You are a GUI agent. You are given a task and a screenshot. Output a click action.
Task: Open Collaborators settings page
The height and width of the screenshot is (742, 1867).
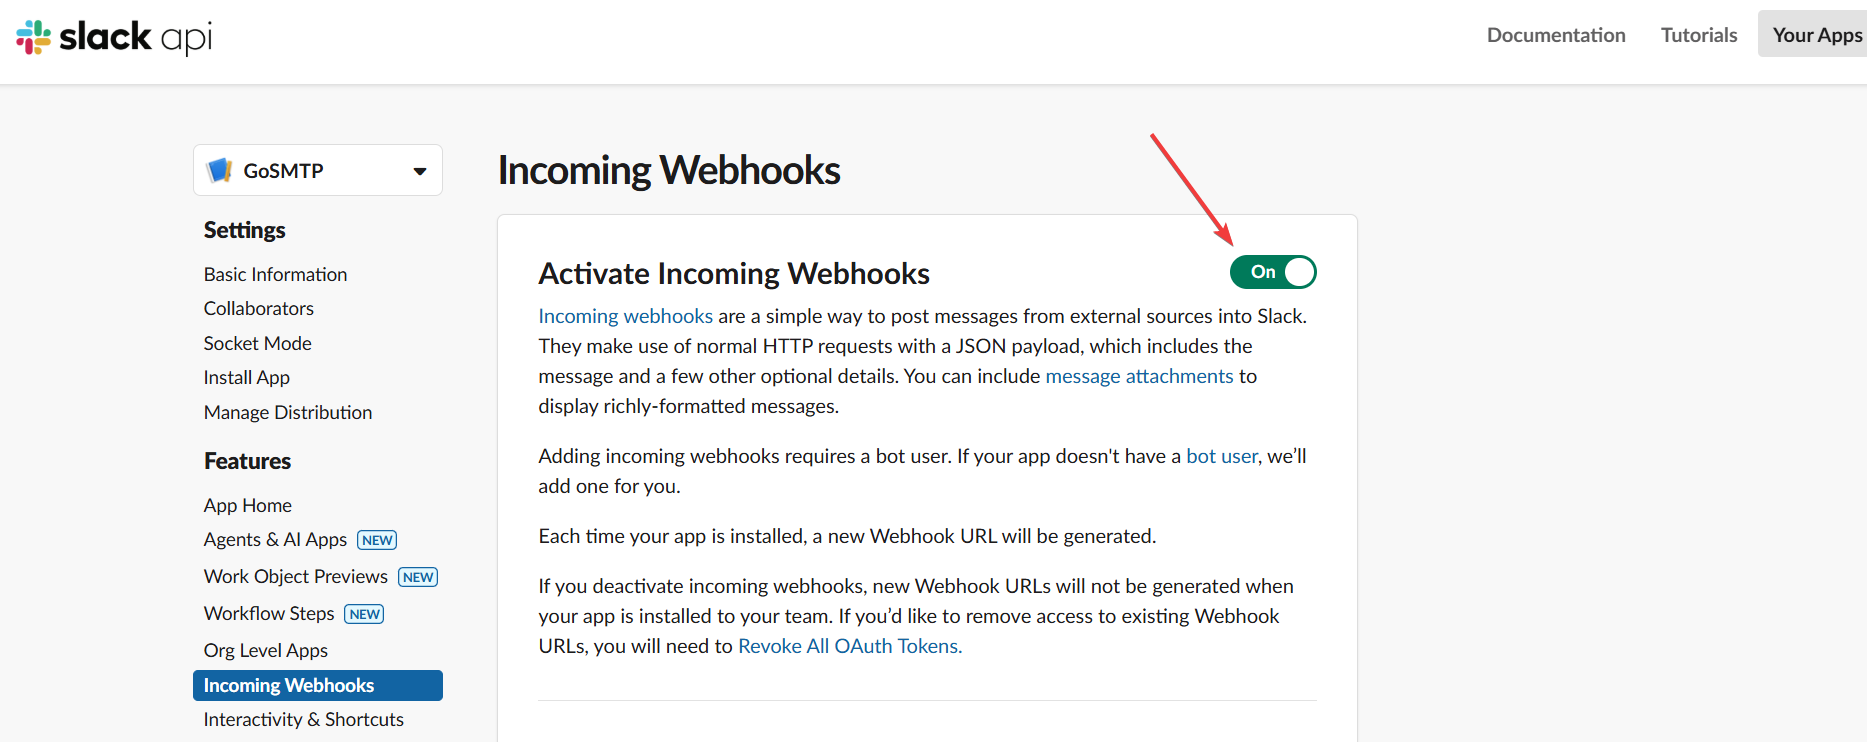[x=259, y=308]
